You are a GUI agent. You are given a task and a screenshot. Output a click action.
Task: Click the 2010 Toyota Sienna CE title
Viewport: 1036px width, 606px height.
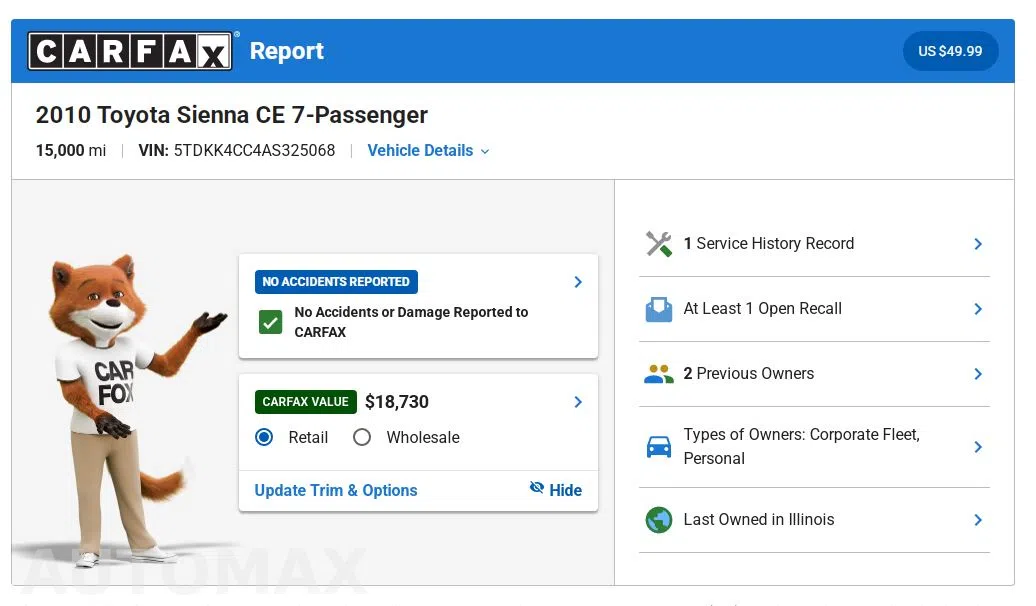pos(232,115)
